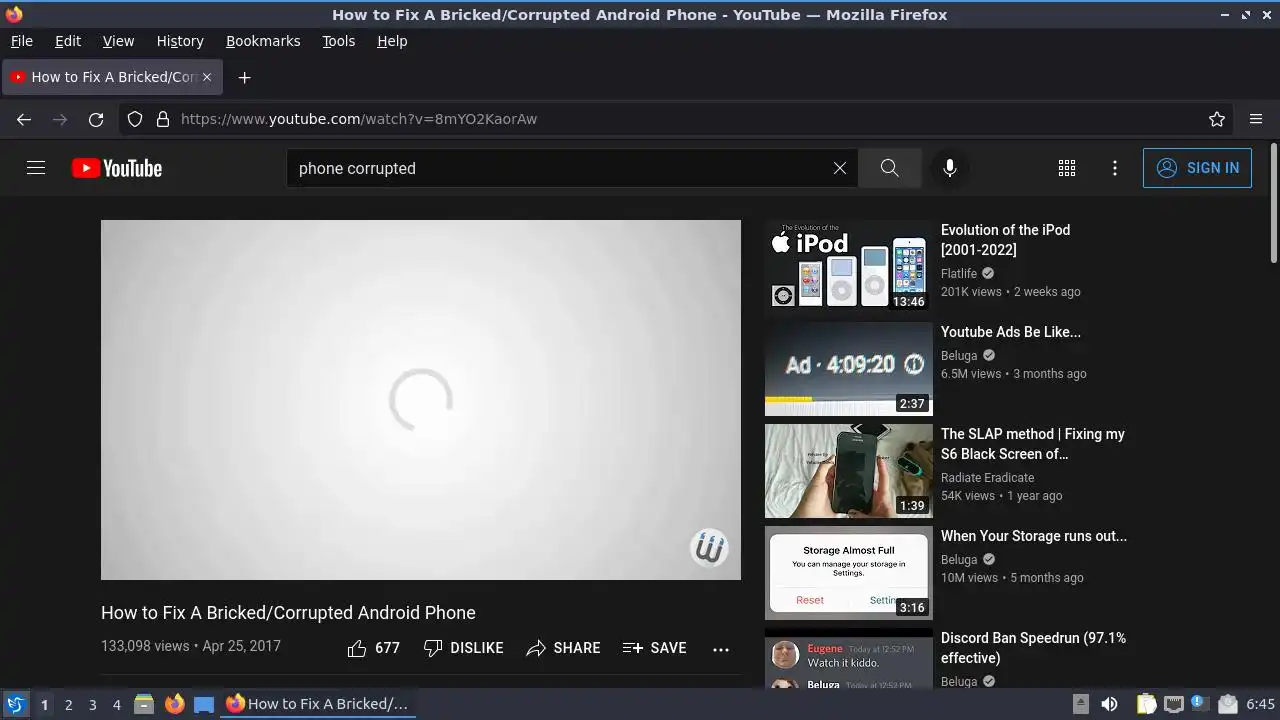This screenshot has width=1280, height=720.
Task: Open title Discord Ban Speedrun (97.1% effective)
Action: (1033, 648)
